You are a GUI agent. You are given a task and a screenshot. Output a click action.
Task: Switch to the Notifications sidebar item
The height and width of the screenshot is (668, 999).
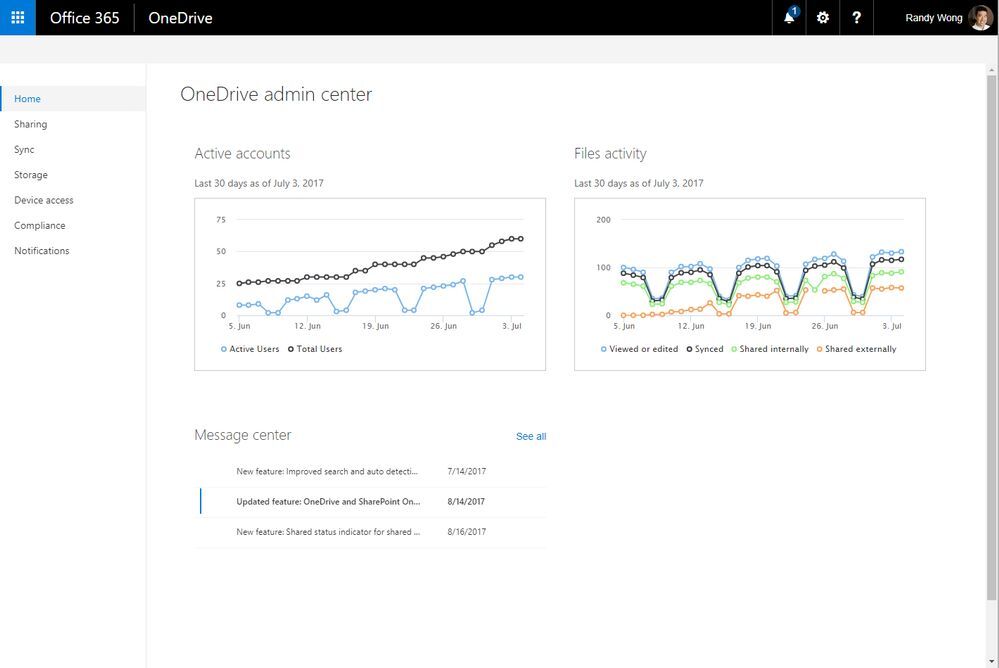(42, 250)
